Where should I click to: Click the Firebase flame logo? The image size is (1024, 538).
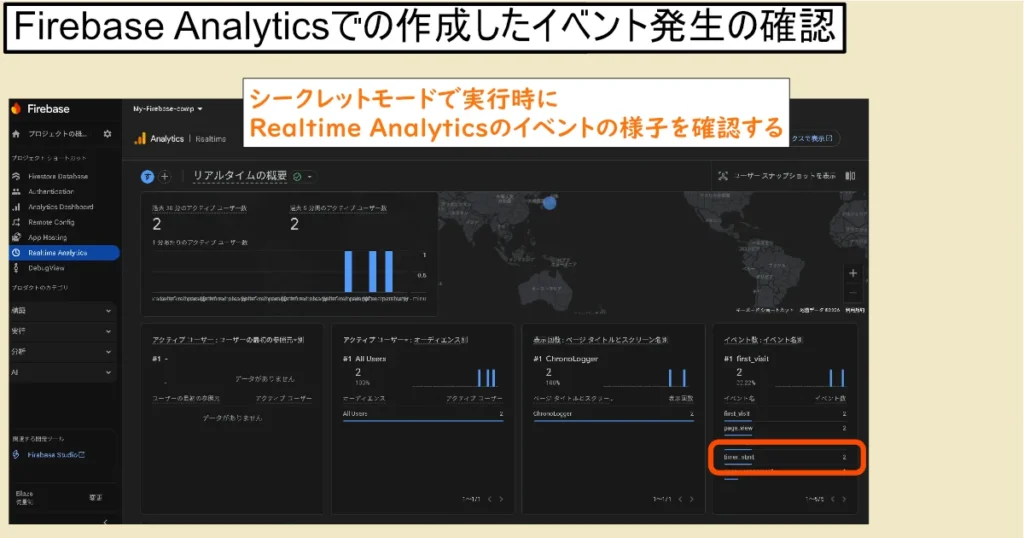click(16, 109)
